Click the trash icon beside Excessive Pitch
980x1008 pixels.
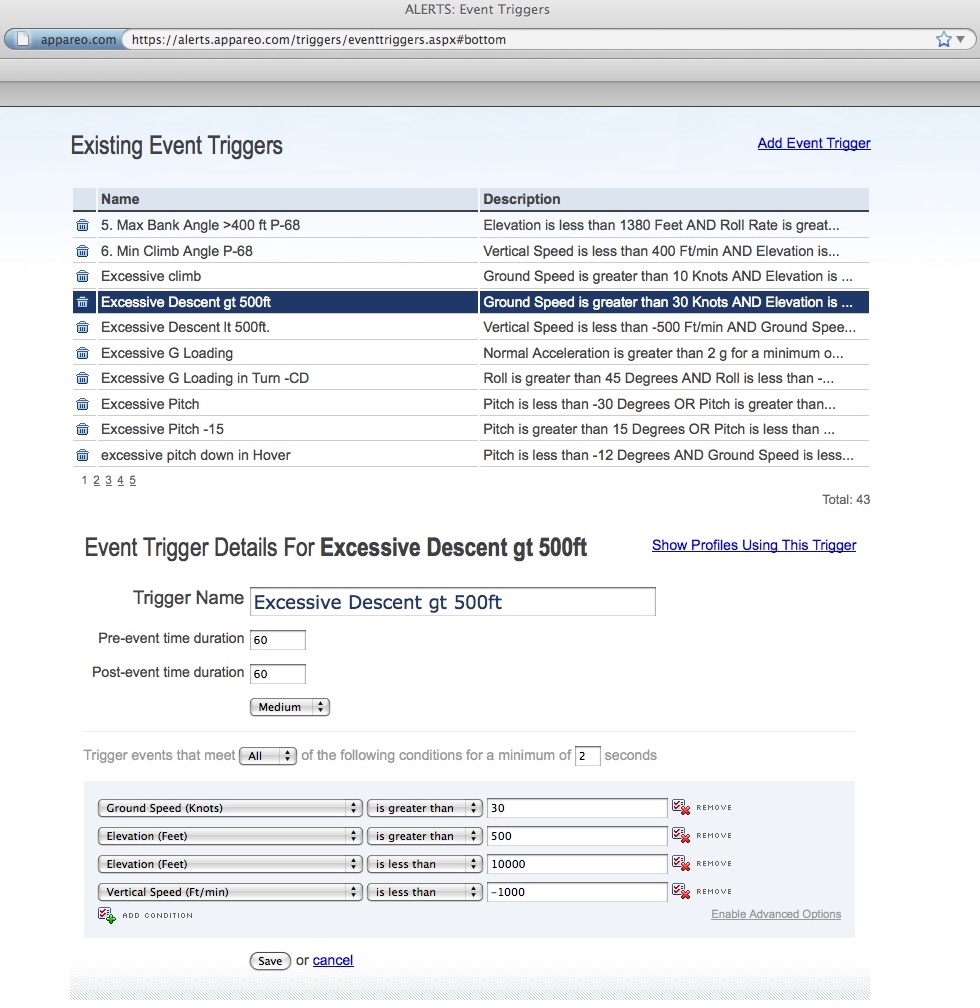pos(83,404)
